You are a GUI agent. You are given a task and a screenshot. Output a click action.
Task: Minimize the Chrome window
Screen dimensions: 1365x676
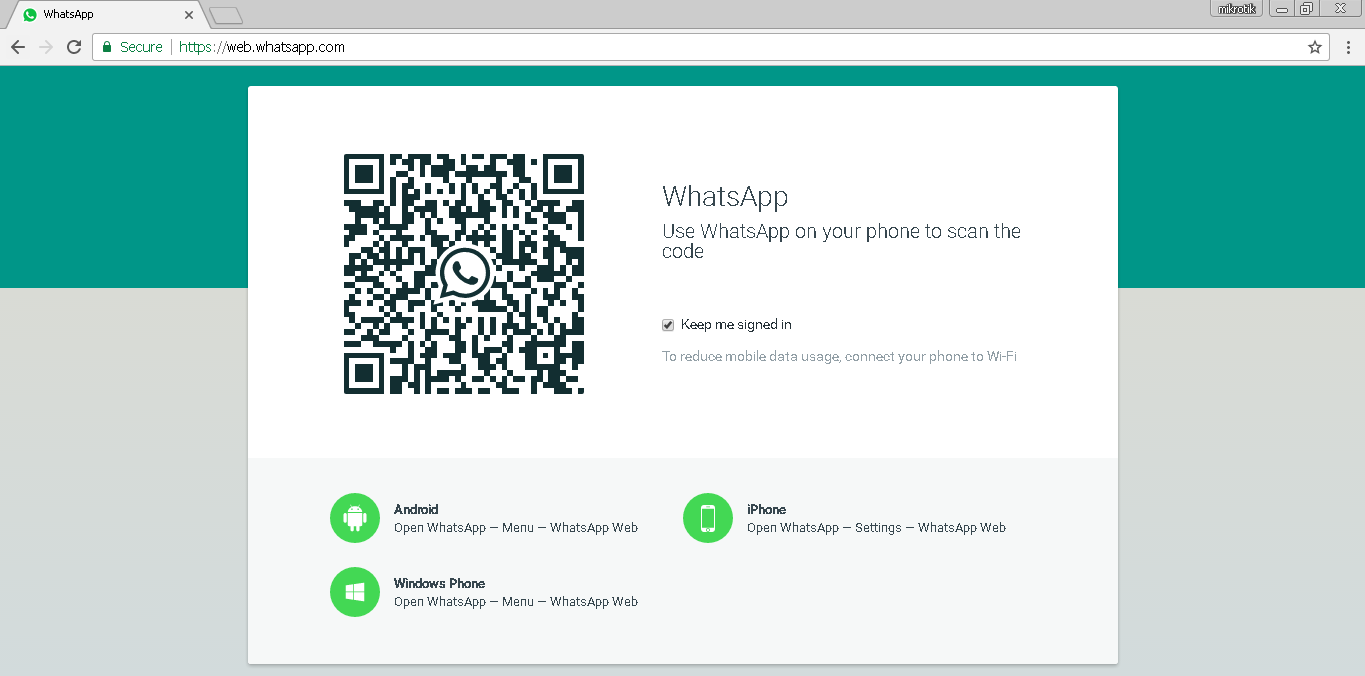point(1281,9)
